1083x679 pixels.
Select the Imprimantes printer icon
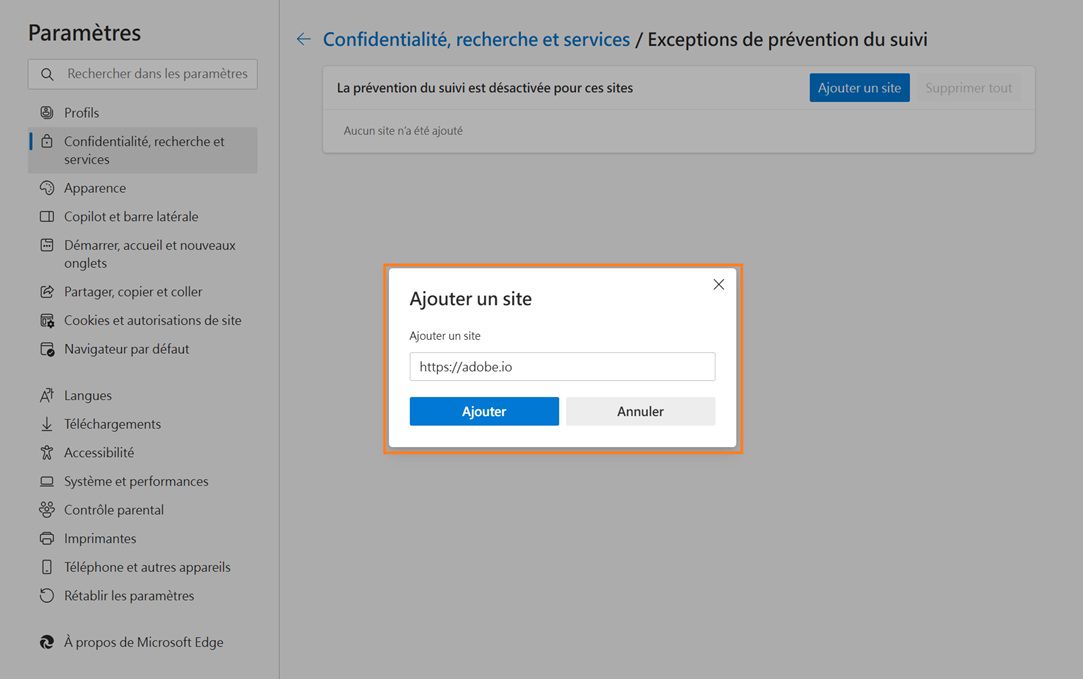point(47,538)
